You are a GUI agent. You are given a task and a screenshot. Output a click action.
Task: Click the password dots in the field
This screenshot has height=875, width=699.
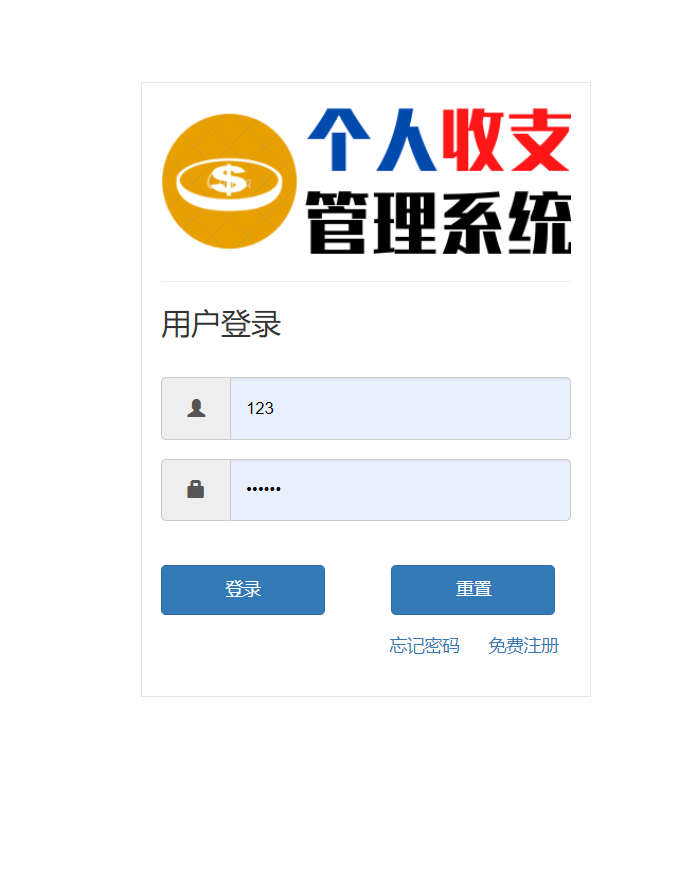point(263,489)
